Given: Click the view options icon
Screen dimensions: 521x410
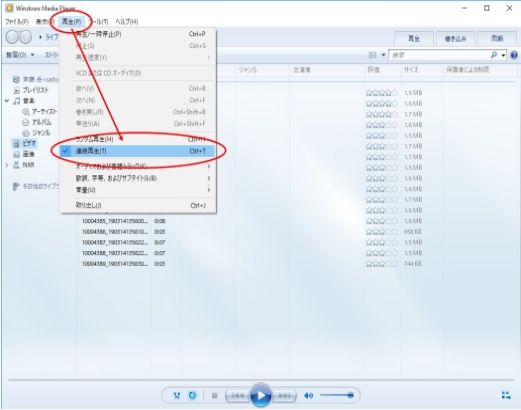Looking at the screenshot, I should tap(373, 55).
